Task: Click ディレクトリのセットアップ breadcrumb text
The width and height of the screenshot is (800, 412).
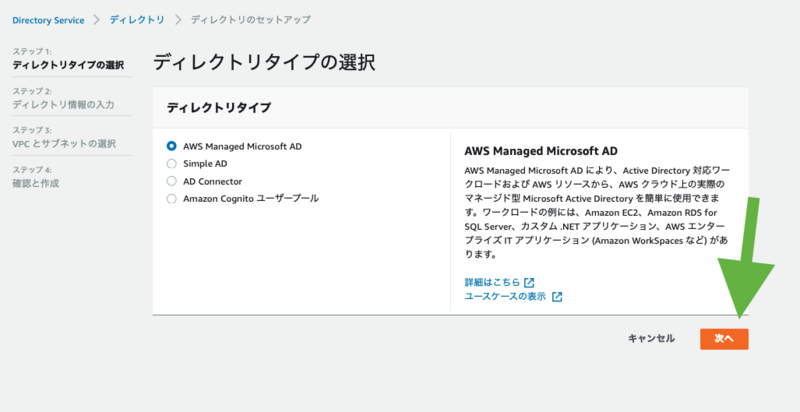Action: (x=251, y=20)
